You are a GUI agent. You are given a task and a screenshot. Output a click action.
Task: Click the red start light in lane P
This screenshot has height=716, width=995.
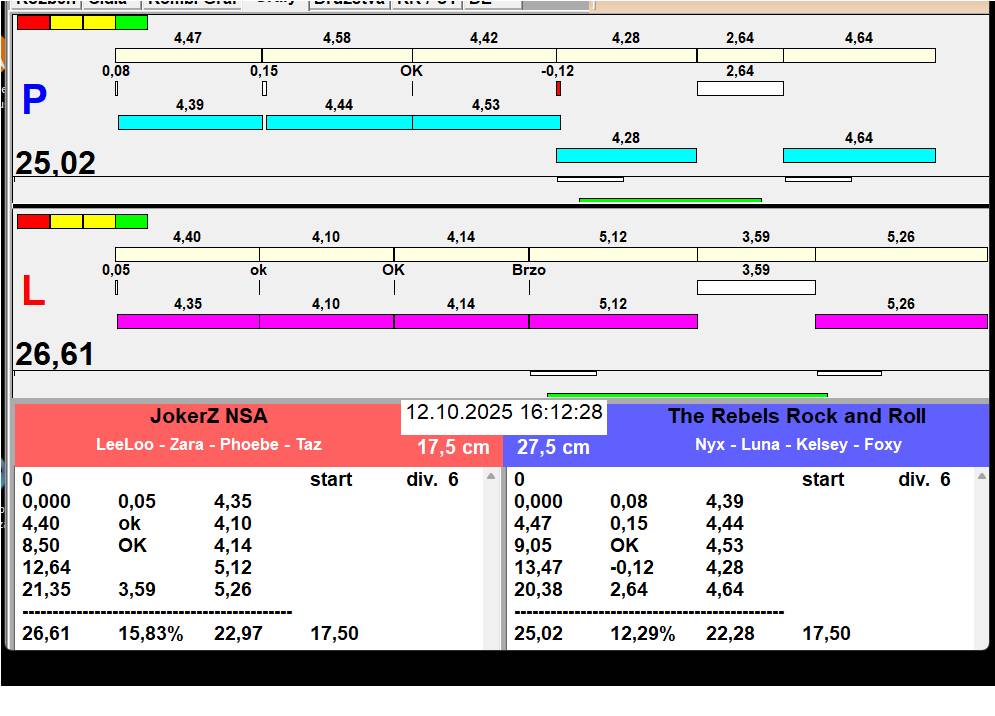pos(33,22)
